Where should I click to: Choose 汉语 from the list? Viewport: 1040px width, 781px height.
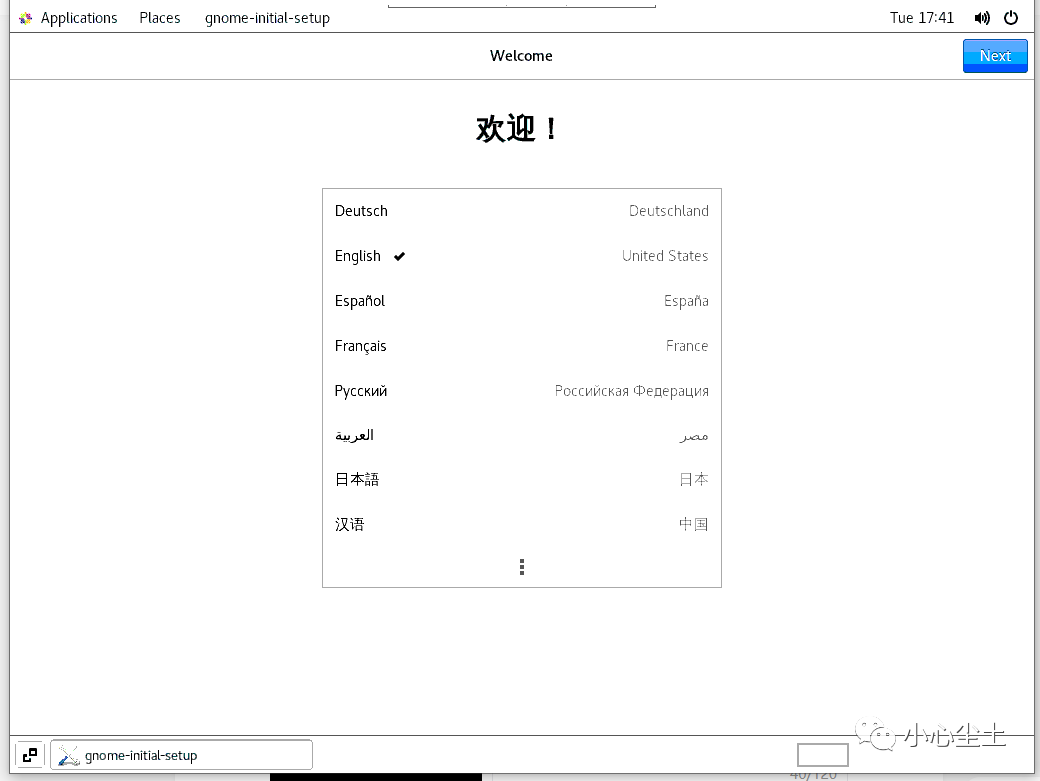tap(522, 524)
